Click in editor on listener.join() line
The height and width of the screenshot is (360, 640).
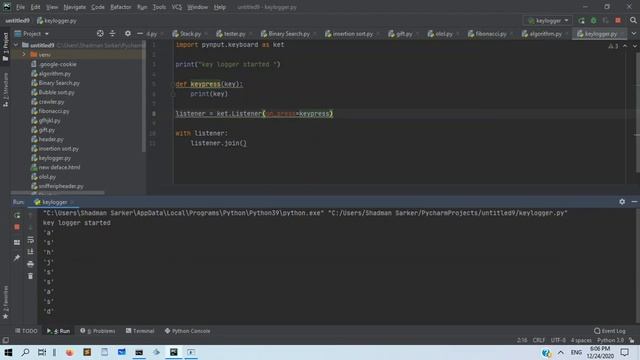point(218,143)
